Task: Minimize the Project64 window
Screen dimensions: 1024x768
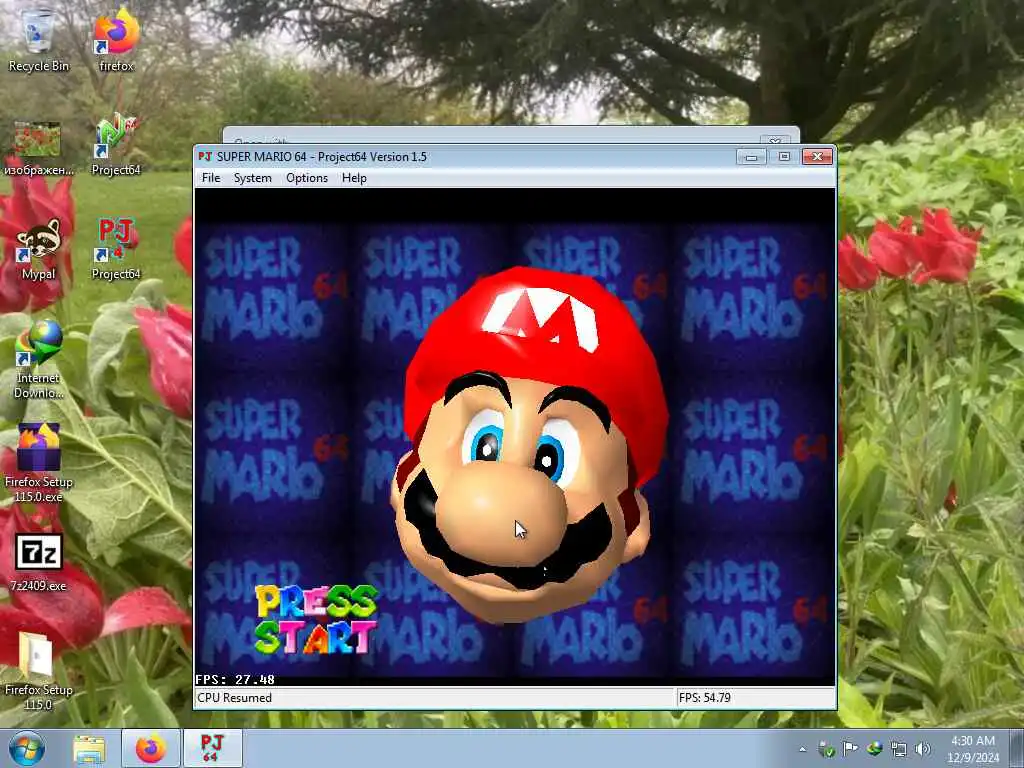Action: [751, 157]
